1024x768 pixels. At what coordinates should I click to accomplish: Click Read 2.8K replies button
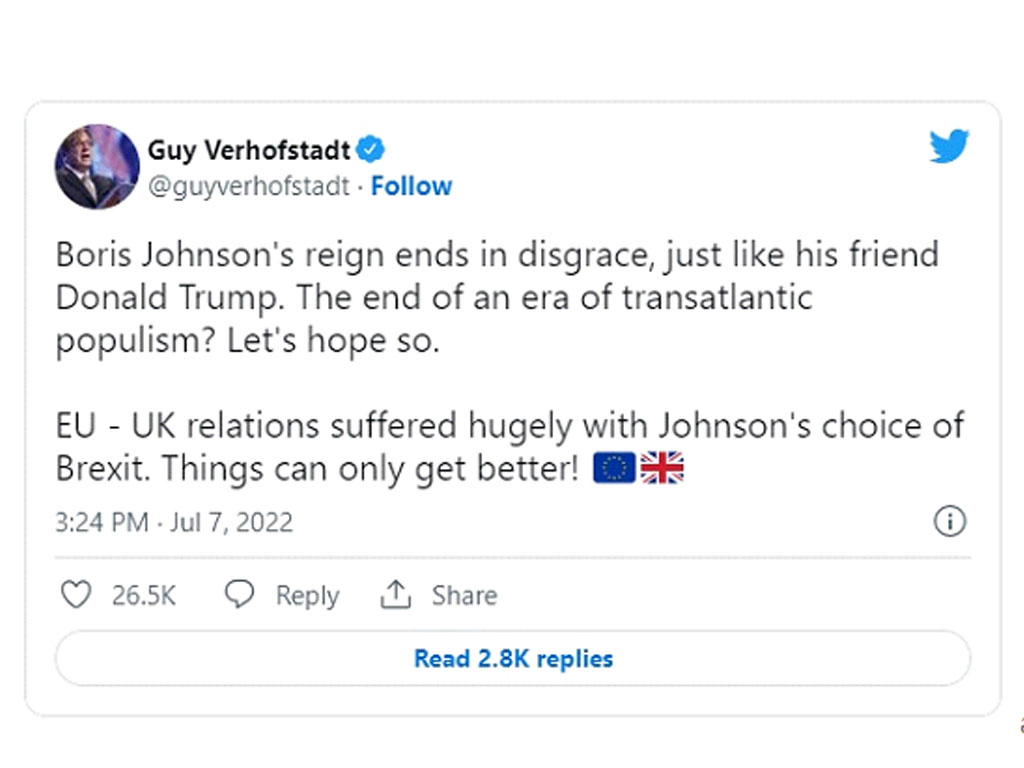pyautogui.click(x=513, y=658)
